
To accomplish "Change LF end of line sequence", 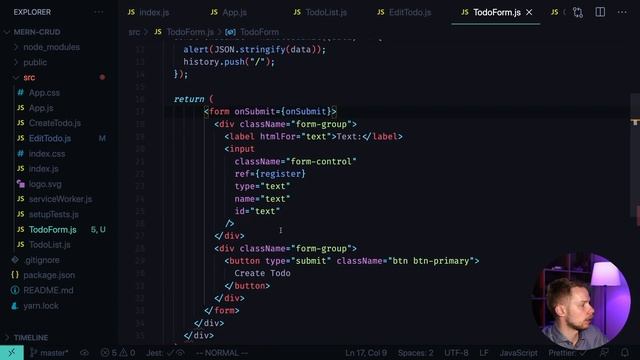I will tap(484, 353).
